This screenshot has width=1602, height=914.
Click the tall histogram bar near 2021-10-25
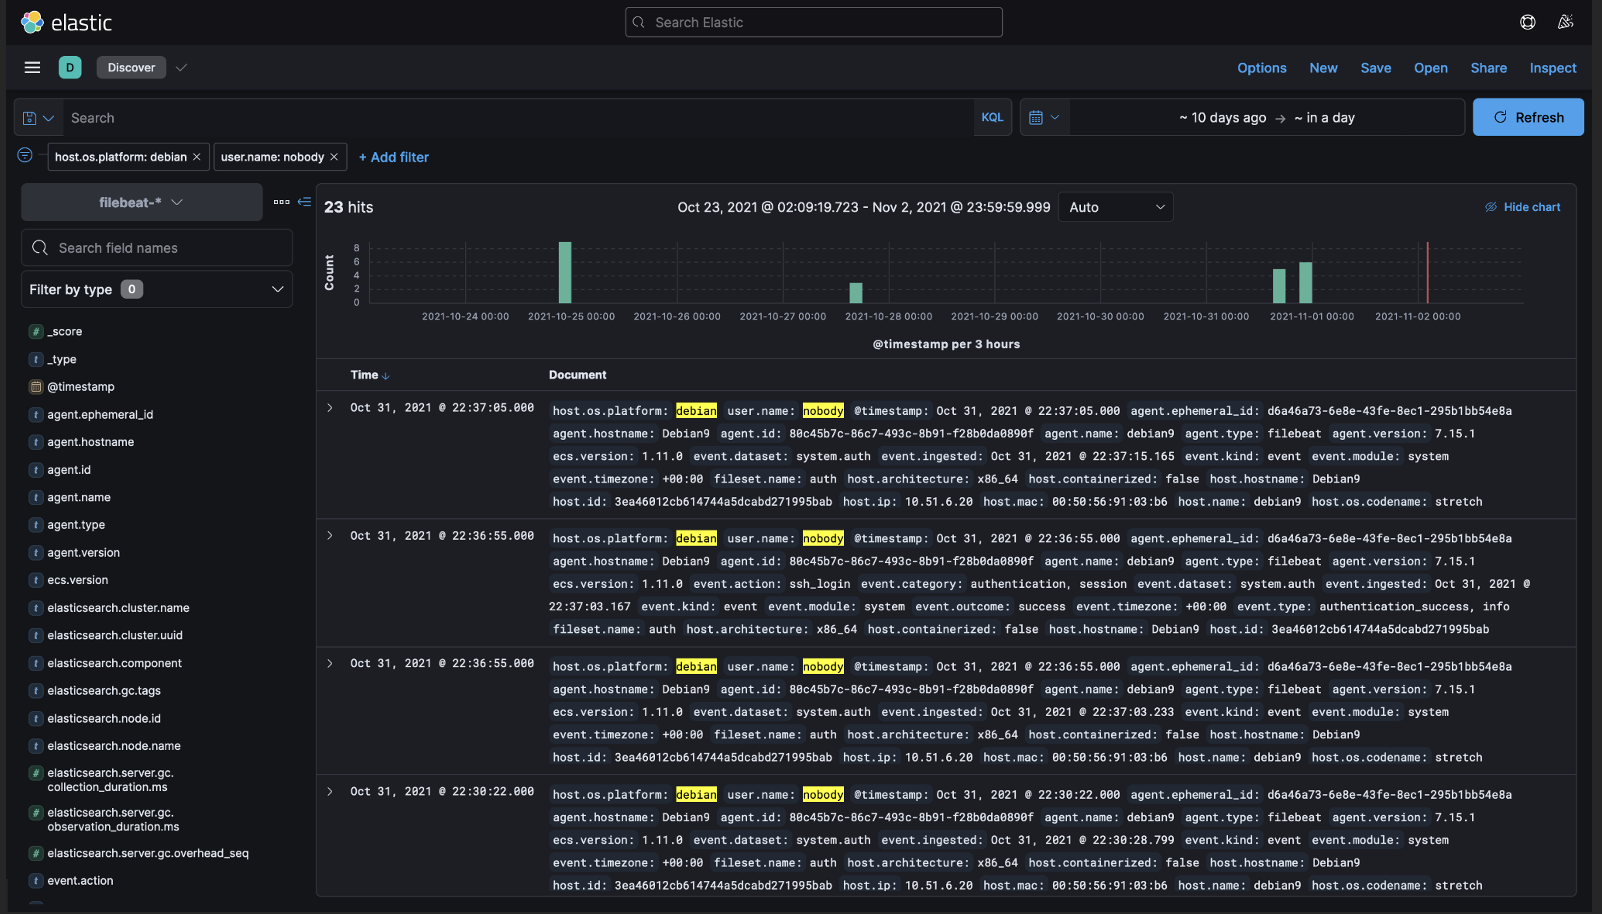565,272
